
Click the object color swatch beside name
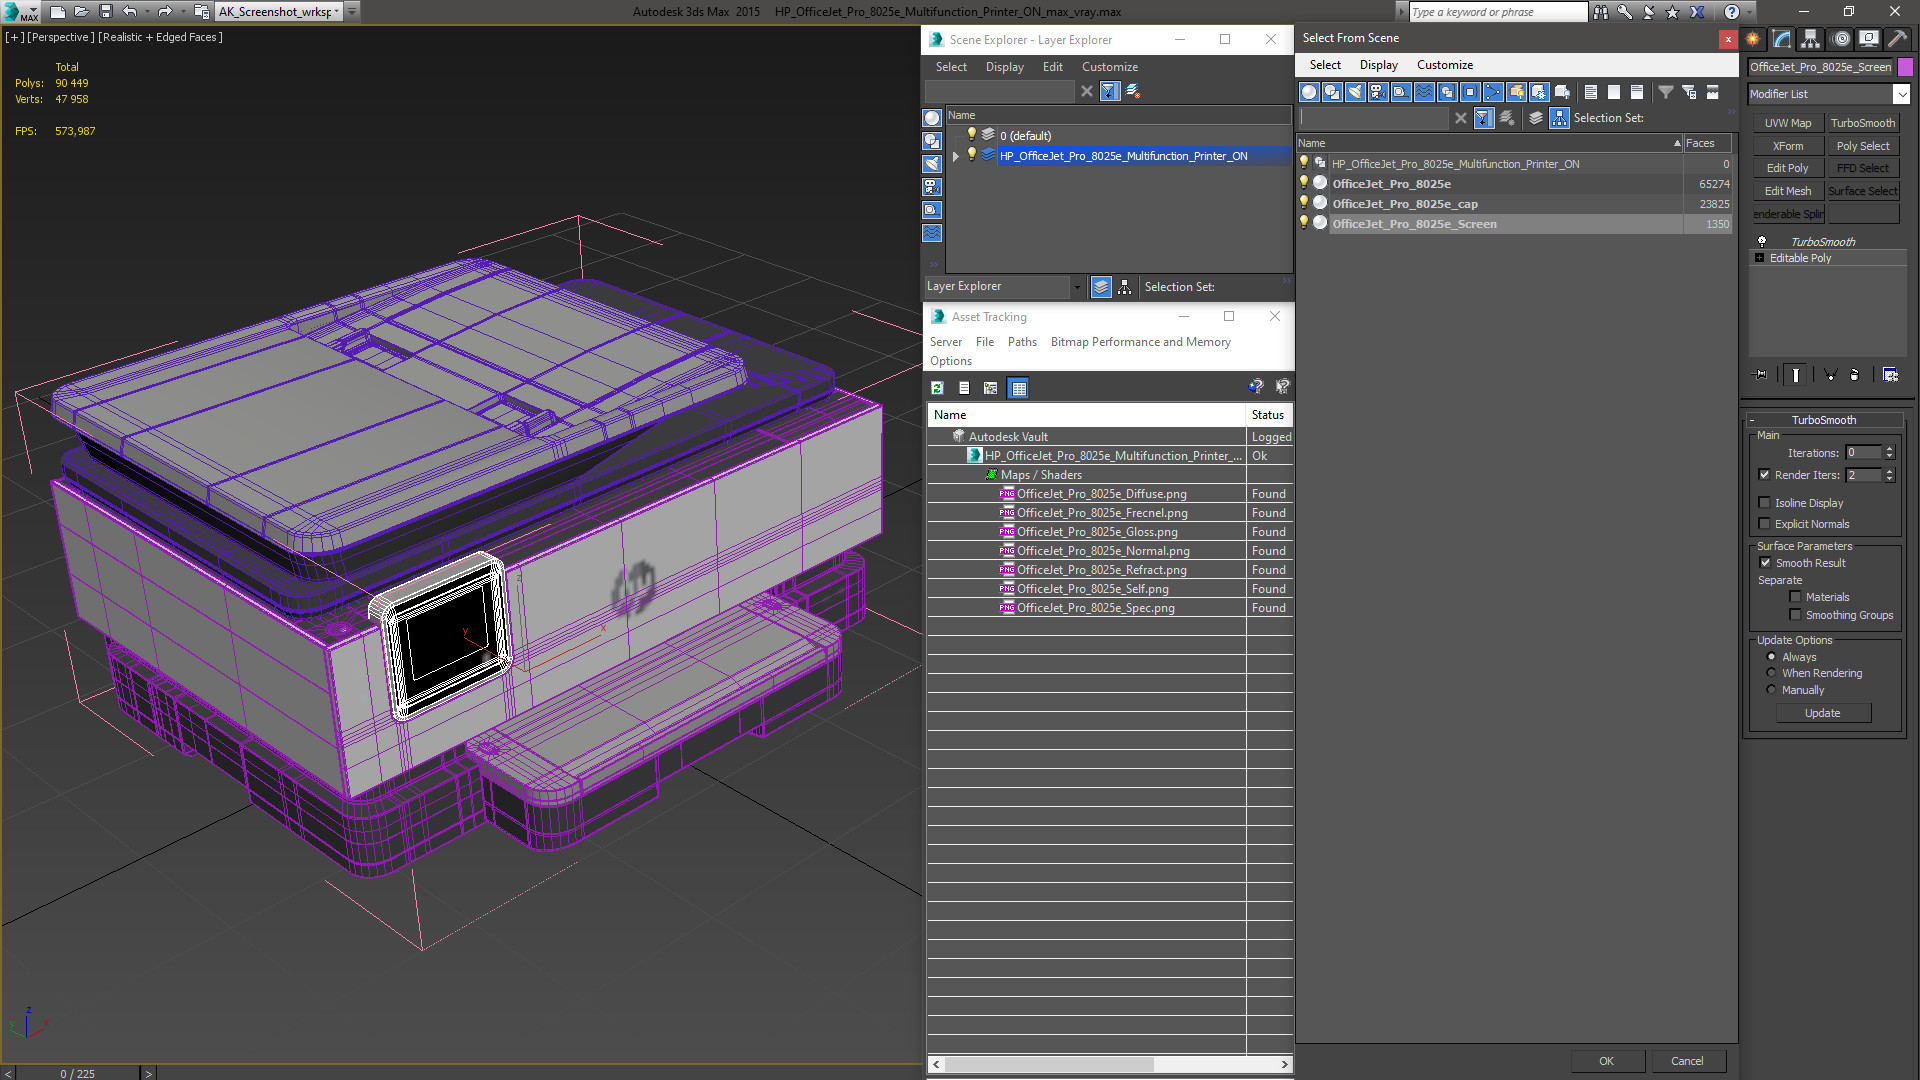pos(1906,67)
